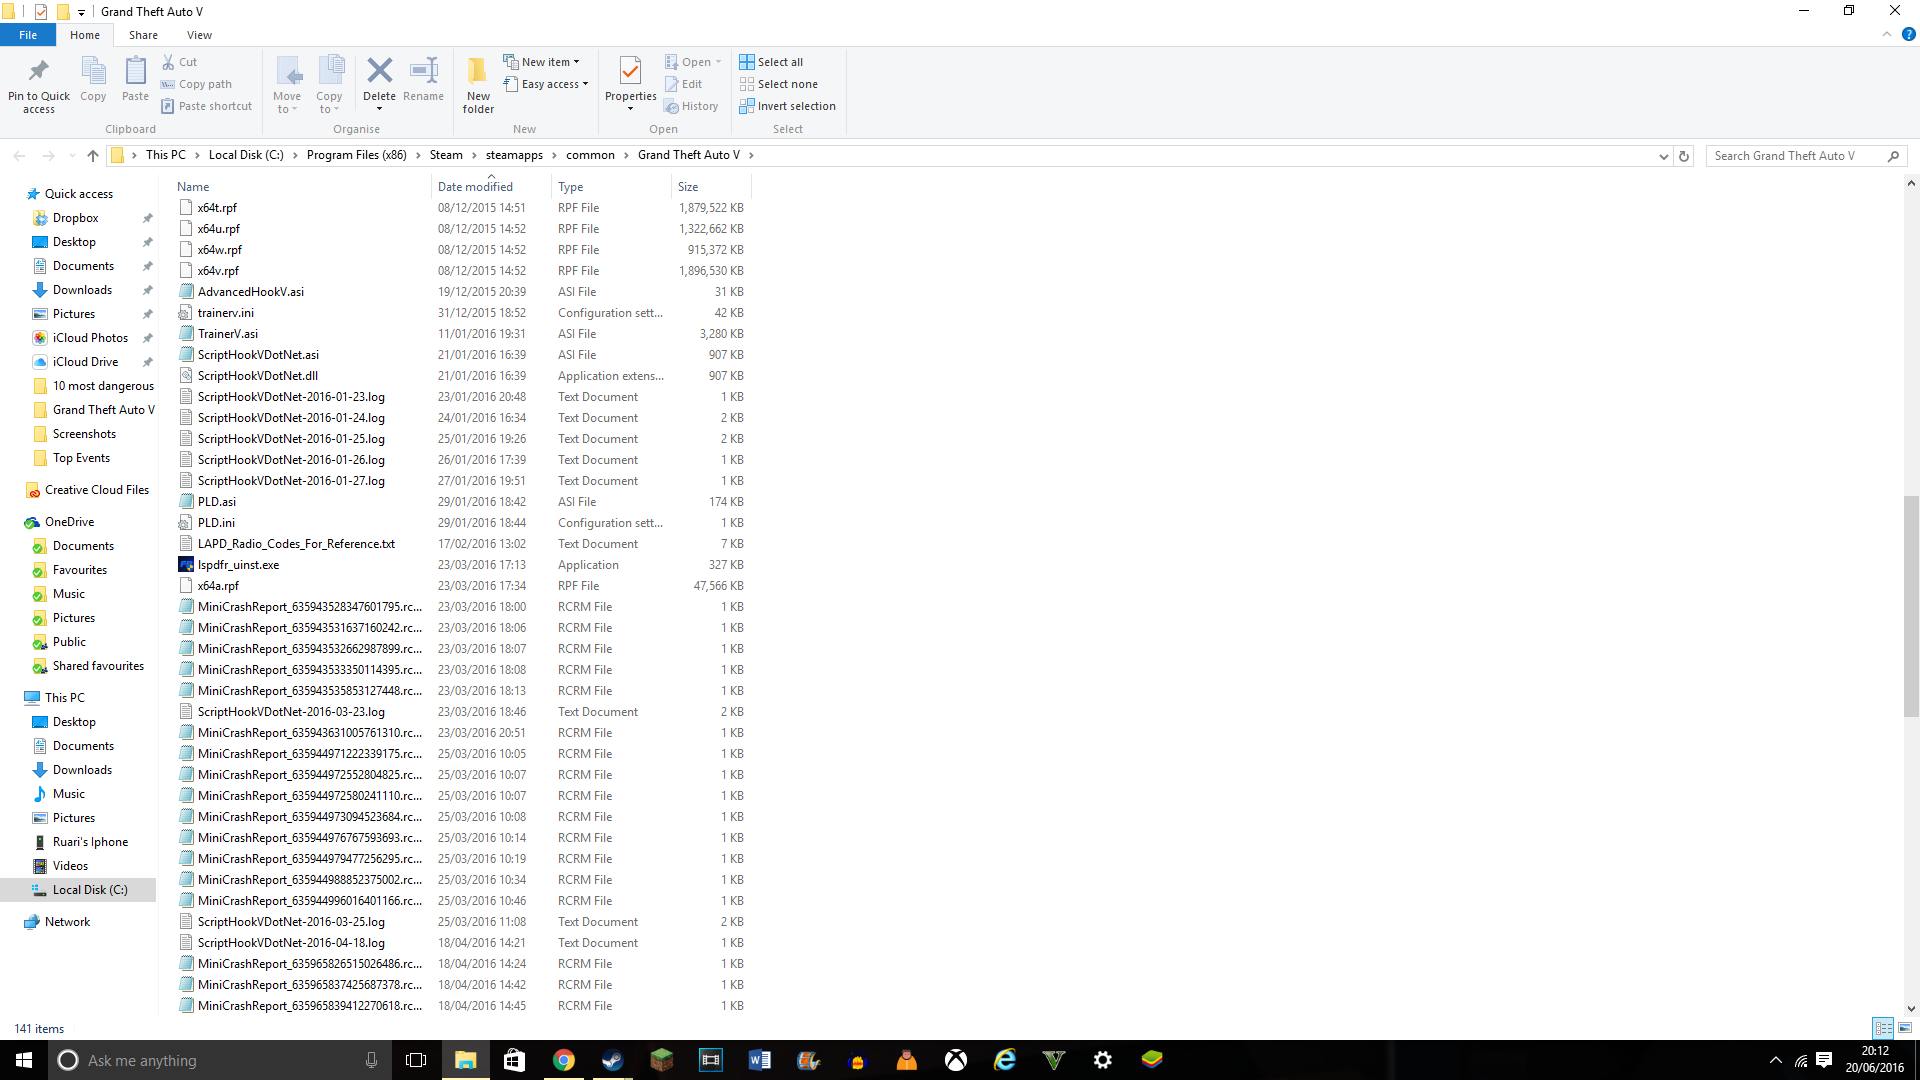Click the Search Grand Theft Auto V box
This screenshot has width=1920, height=1080.
(x=1795, y=156)
